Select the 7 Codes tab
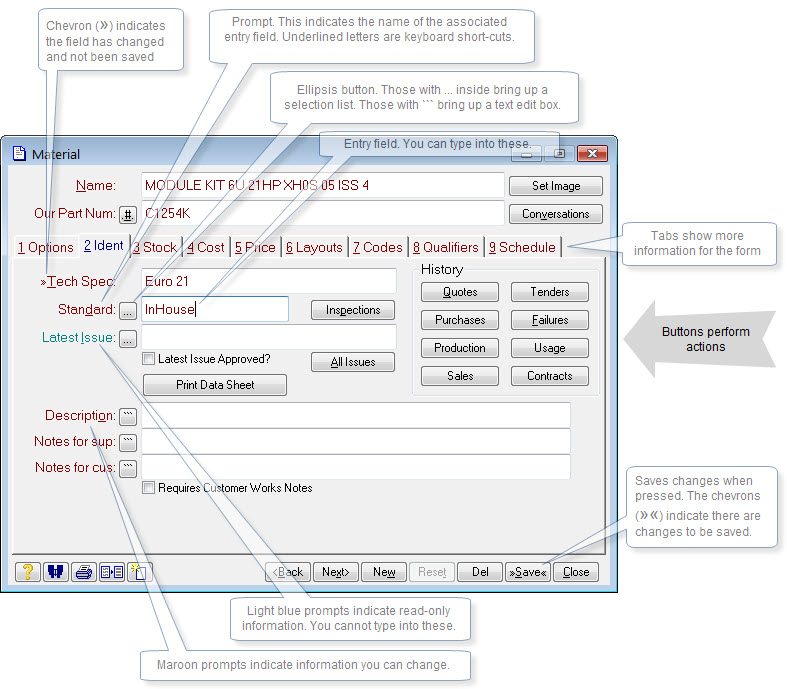The image size is (787, 689). pyautogui.click(x=378, y=247)
